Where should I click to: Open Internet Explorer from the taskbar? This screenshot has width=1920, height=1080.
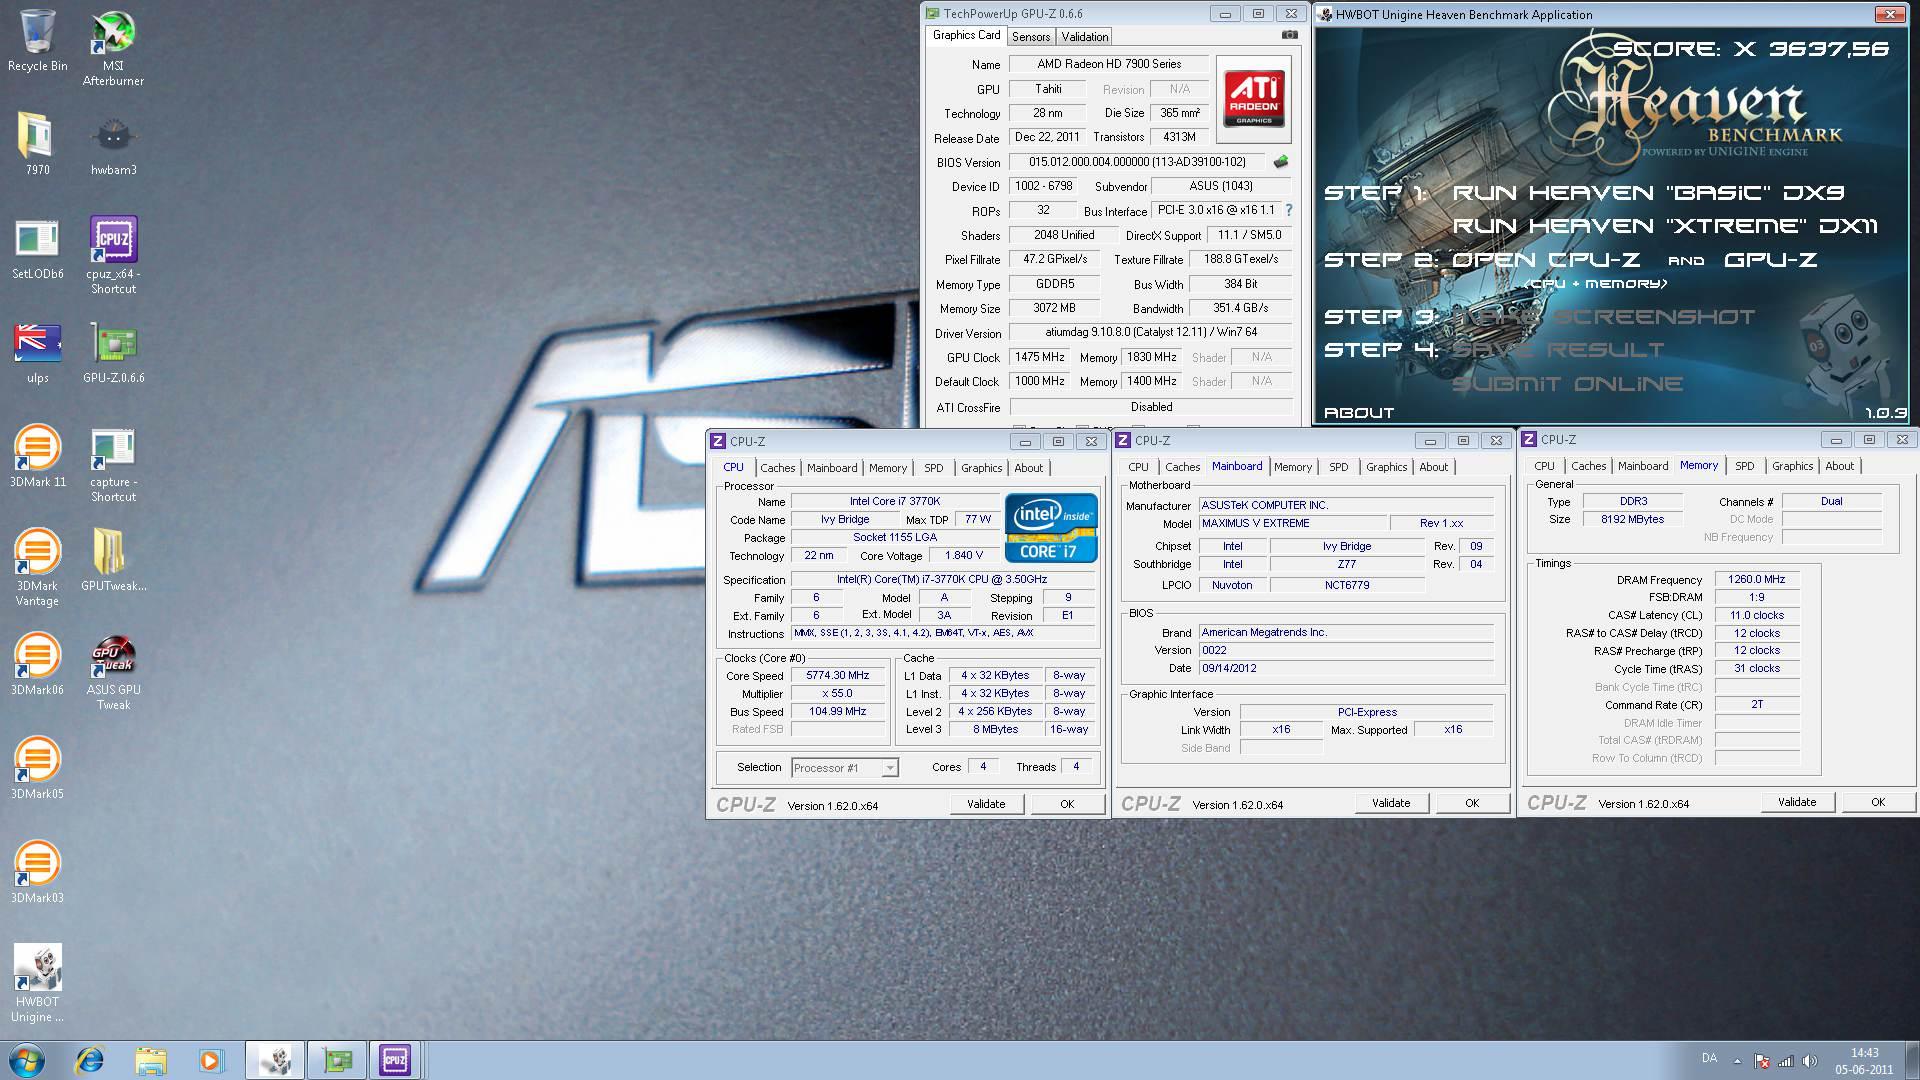coord(90,1060)
